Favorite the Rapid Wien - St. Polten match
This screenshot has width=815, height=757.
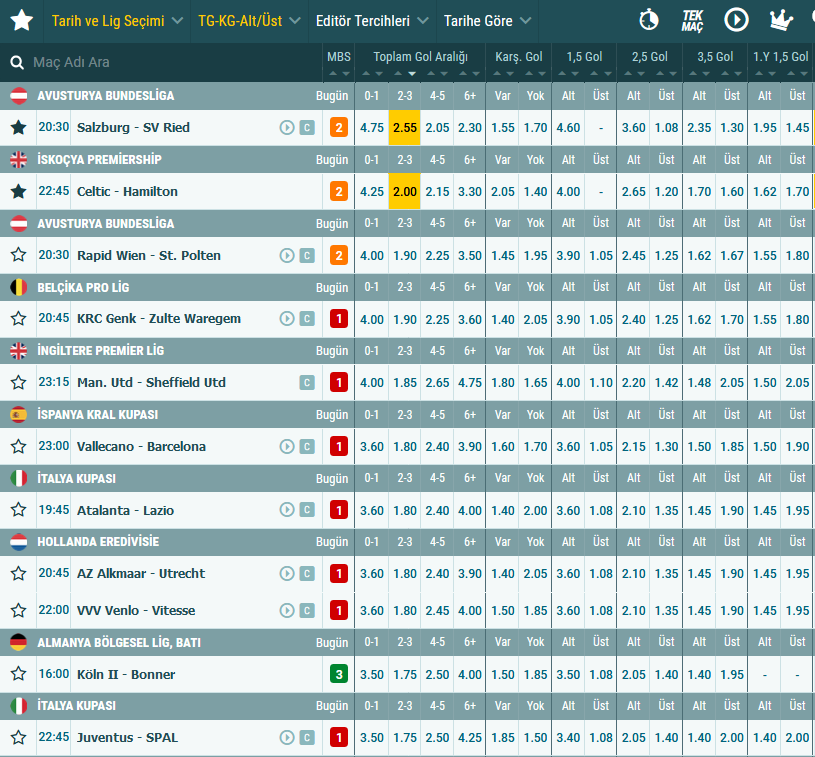tap(19, 255)
